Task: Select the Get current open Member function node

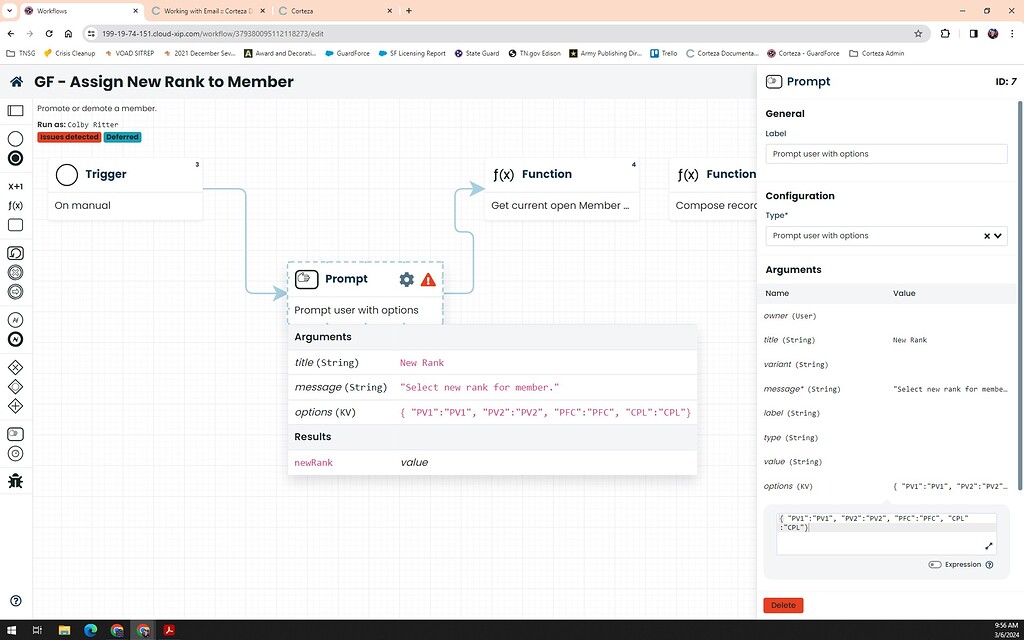Action: (562, 189)
